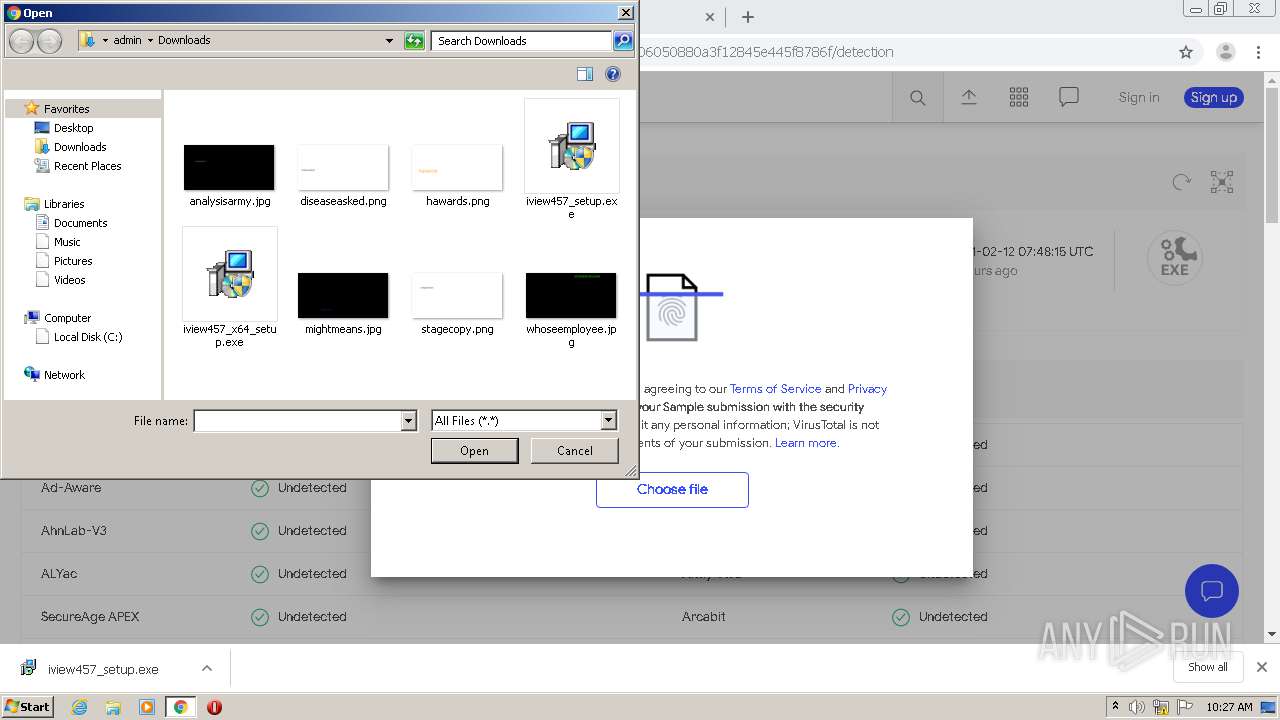
Task: Select hawards.png file
Action: coord(457,176)
